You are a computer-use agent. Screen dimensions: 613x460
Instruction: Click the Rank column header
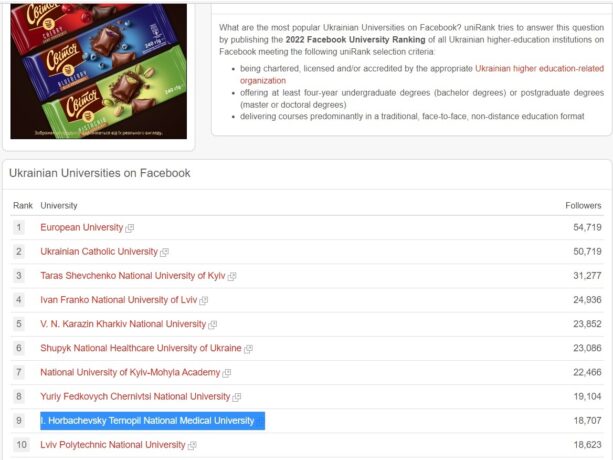22,205
